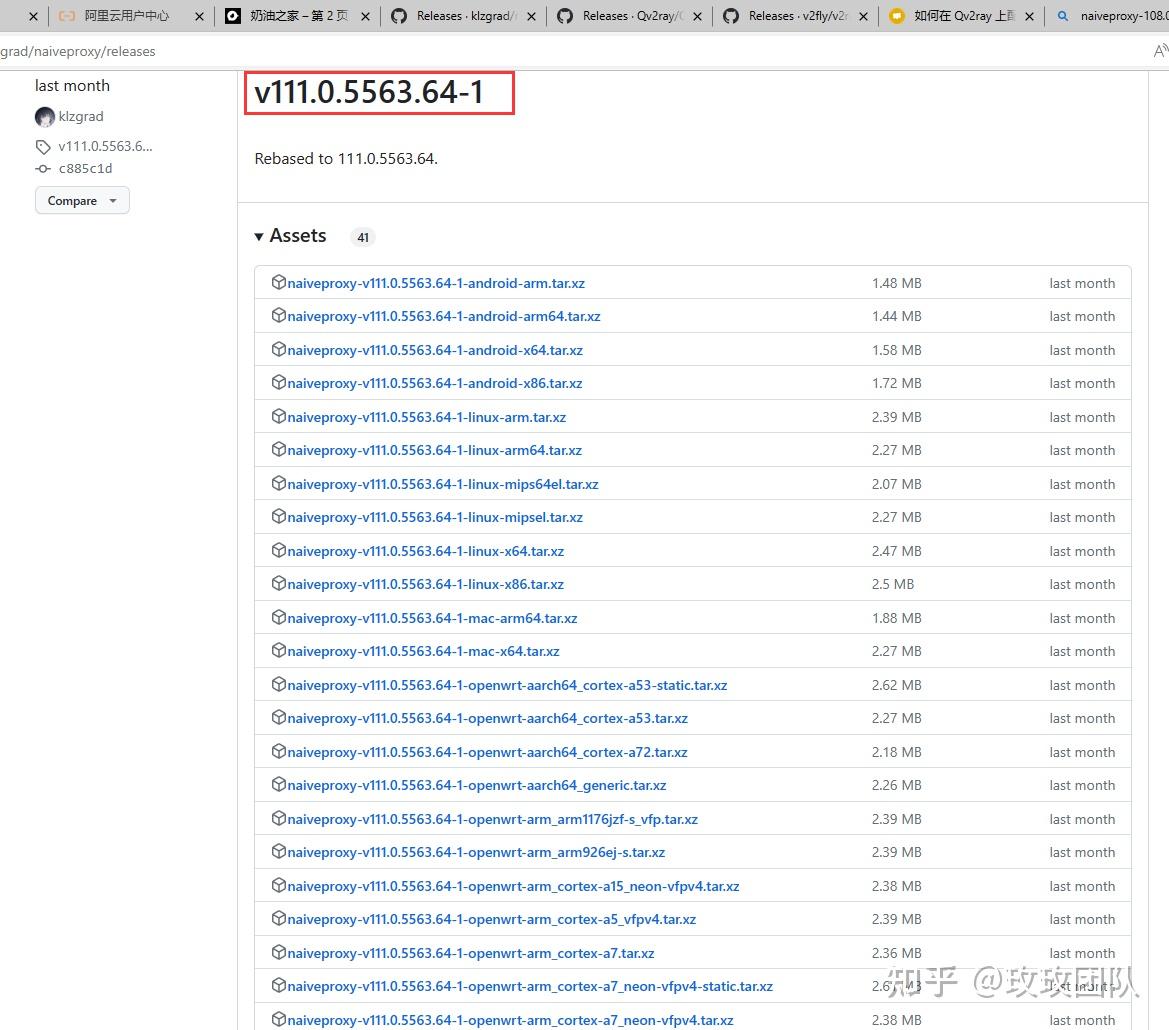Download openwrt-arm_cortex-a15_neon-vfpv4.tar.xz

514,887
